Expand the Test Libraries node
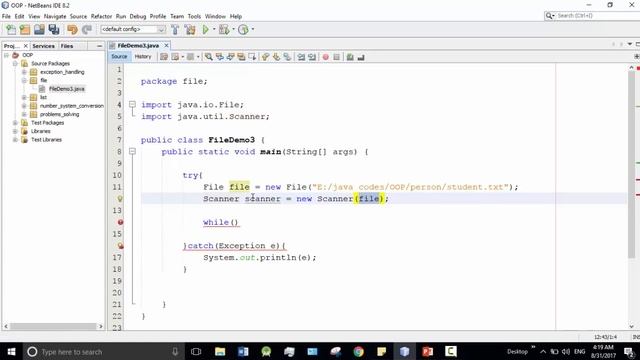640x360 pixels. (x=15, y=140)
